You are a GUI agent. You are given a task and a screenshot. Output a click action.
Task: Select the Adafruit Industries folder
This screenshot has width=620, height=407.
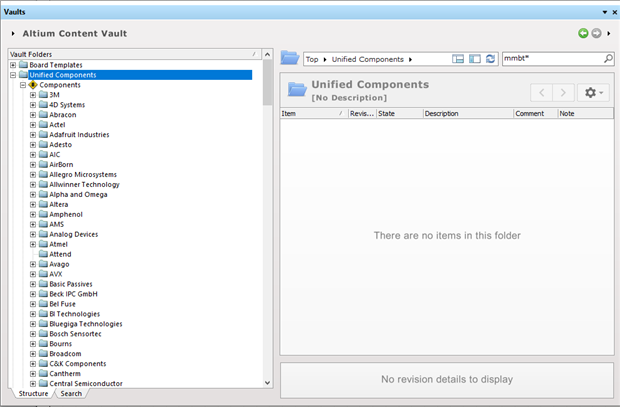pyautogui.click(x=79, y=134)
